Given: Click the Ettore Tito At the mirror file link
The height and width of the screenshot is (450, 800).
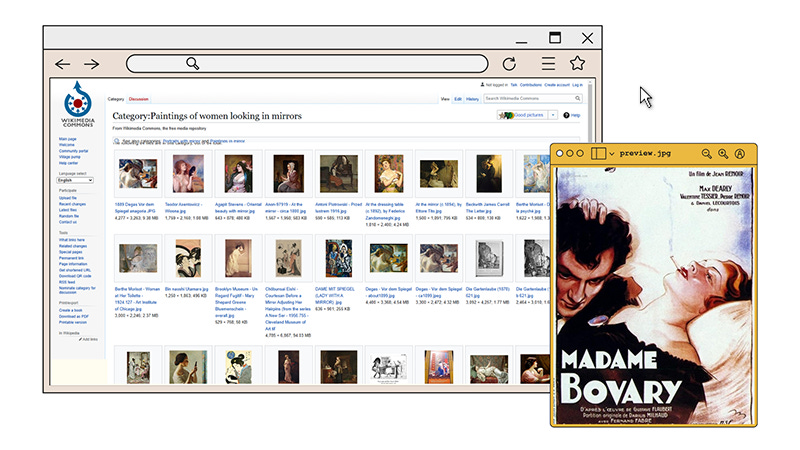Looking at the screenshot, I should (x=439, y=208).
